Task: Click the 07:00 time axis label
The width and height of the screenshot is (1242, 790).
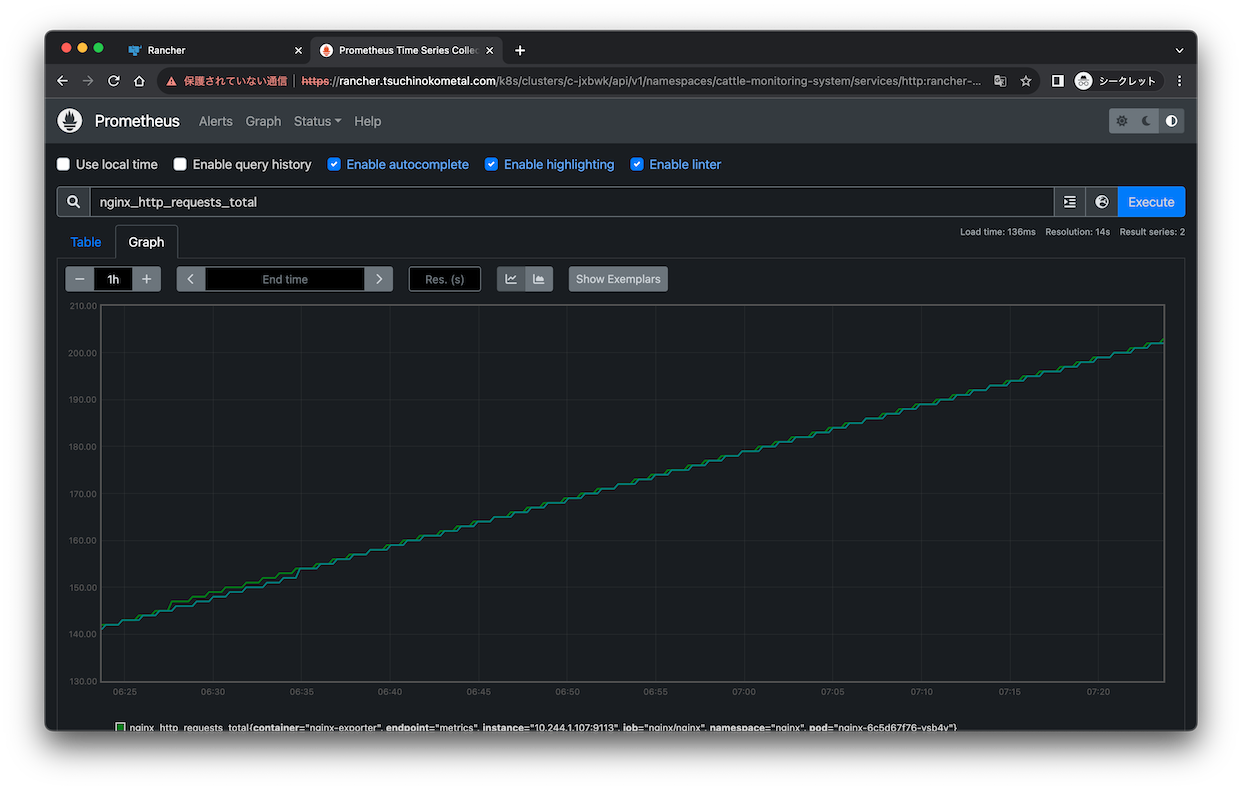Action: click(744, 691)
